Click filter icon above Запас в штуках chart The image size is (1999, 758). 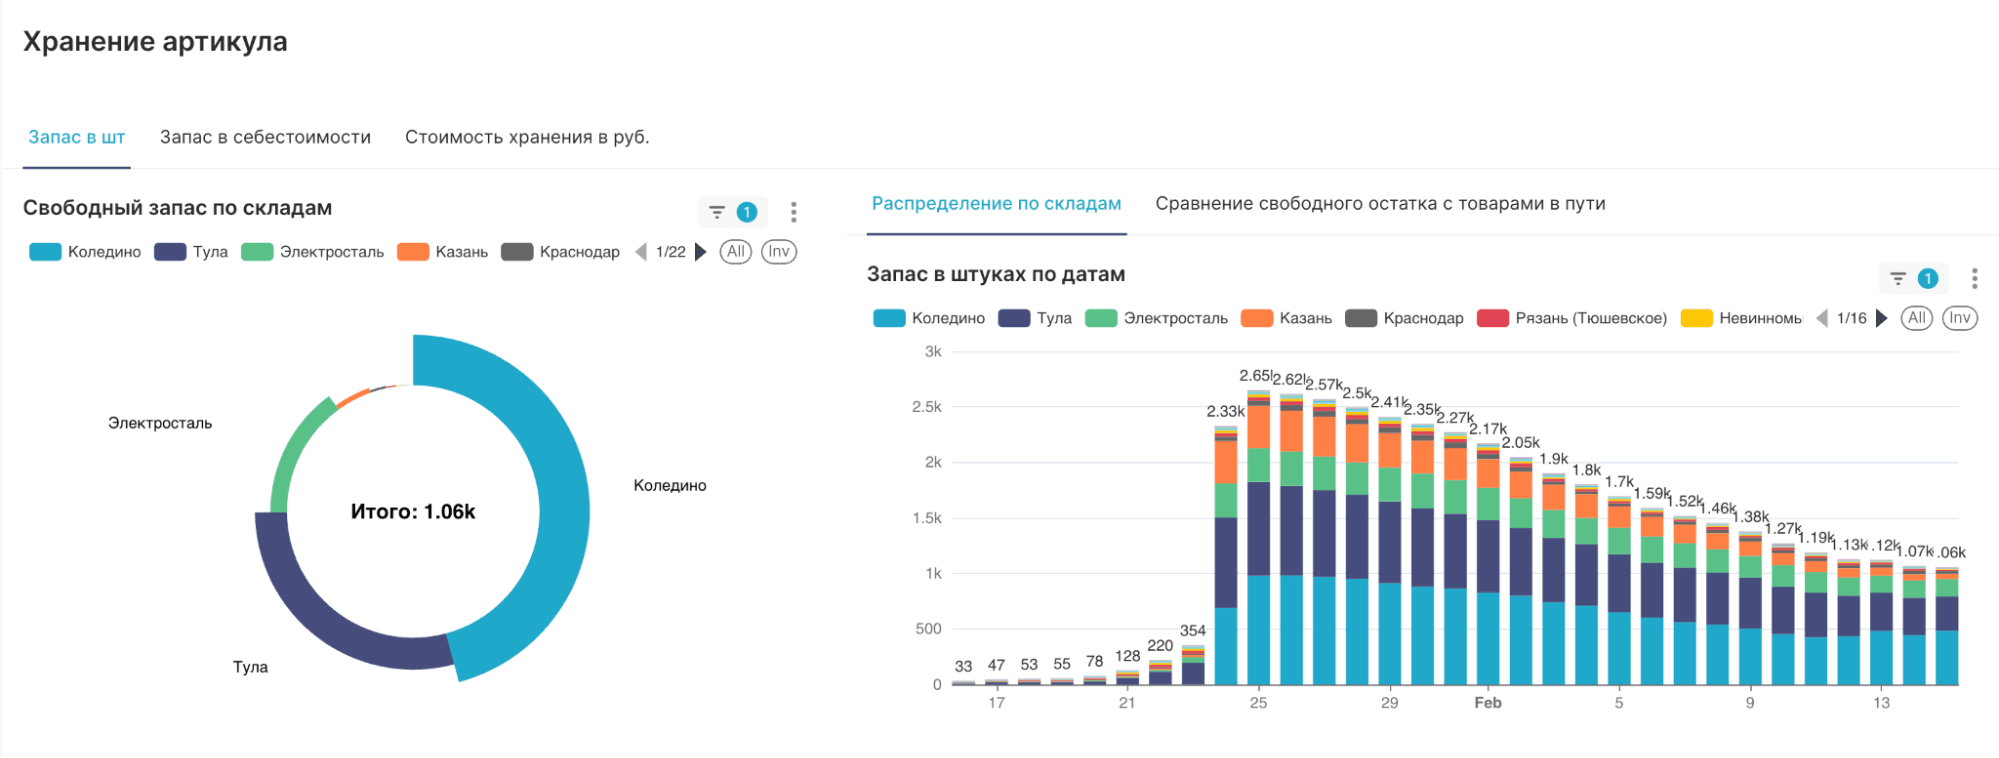[1898, 279]
